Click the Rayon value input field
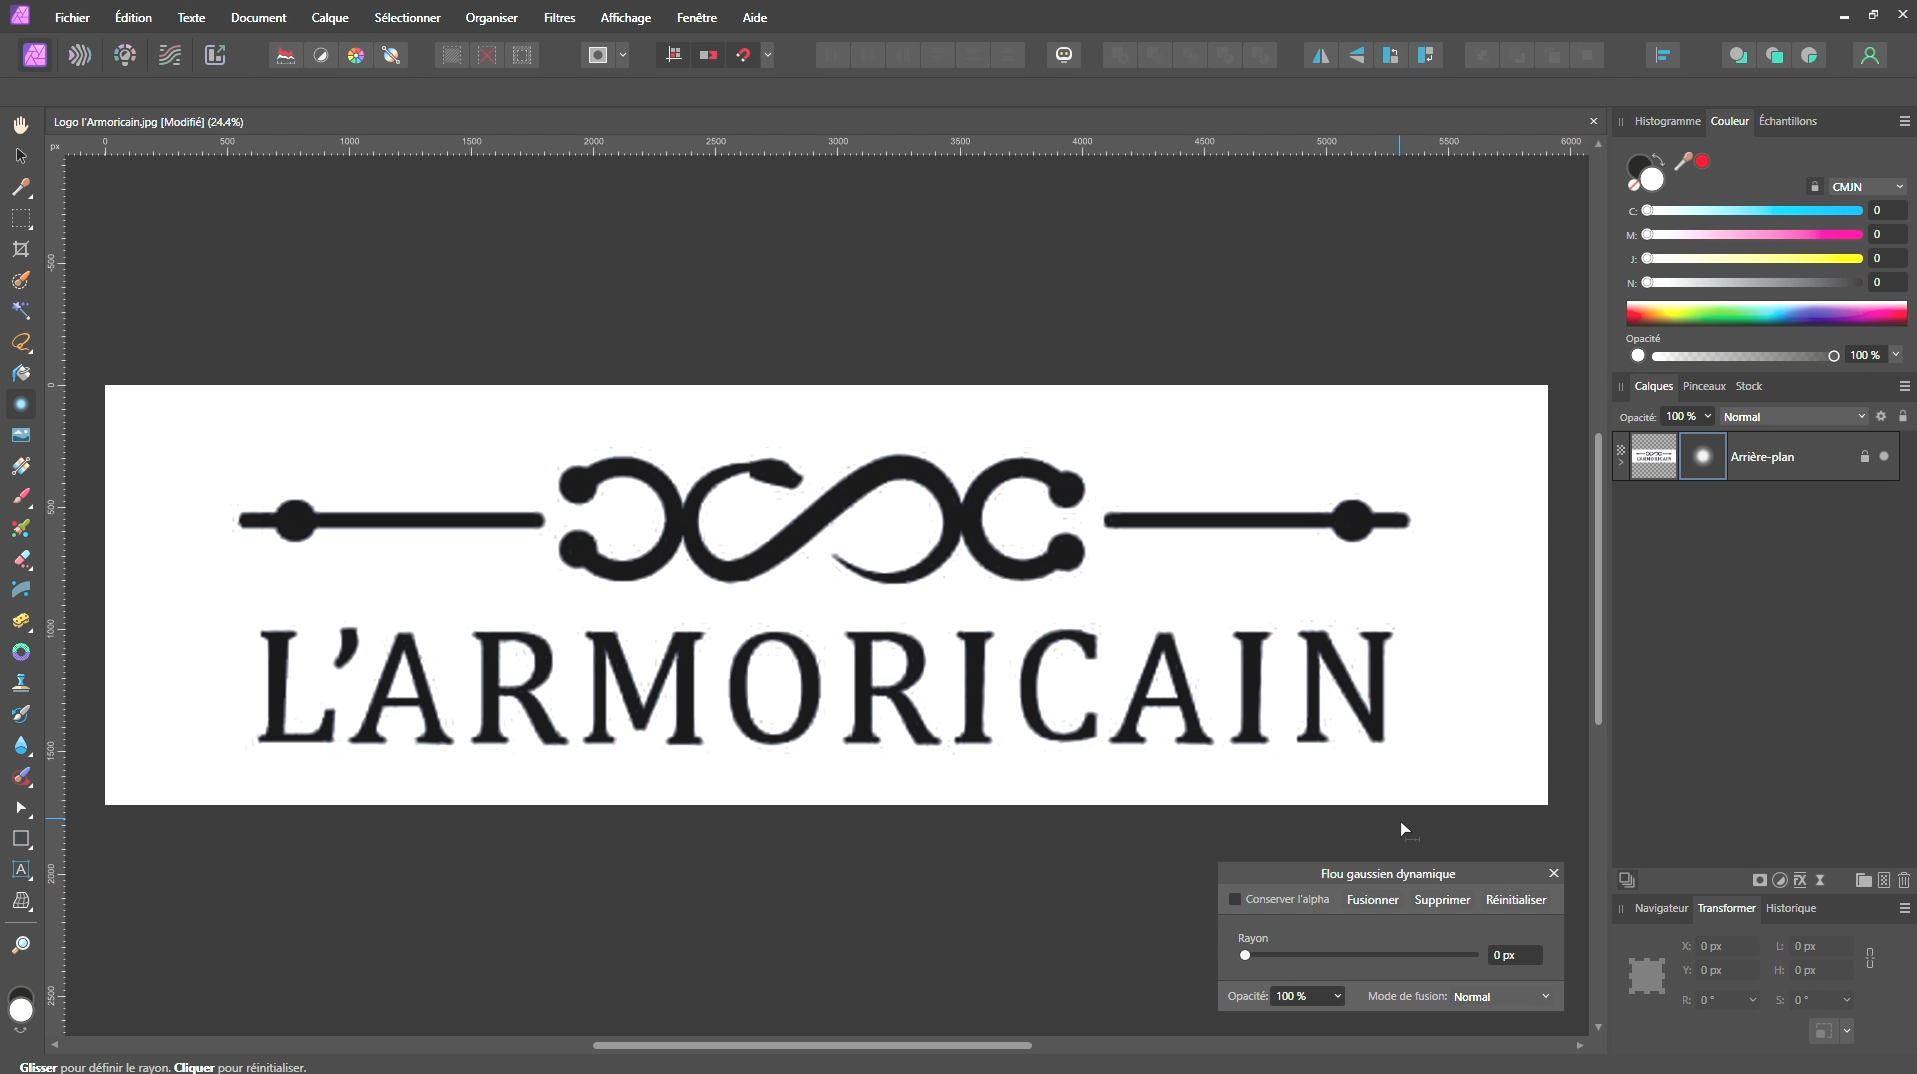 (1514, 955)
